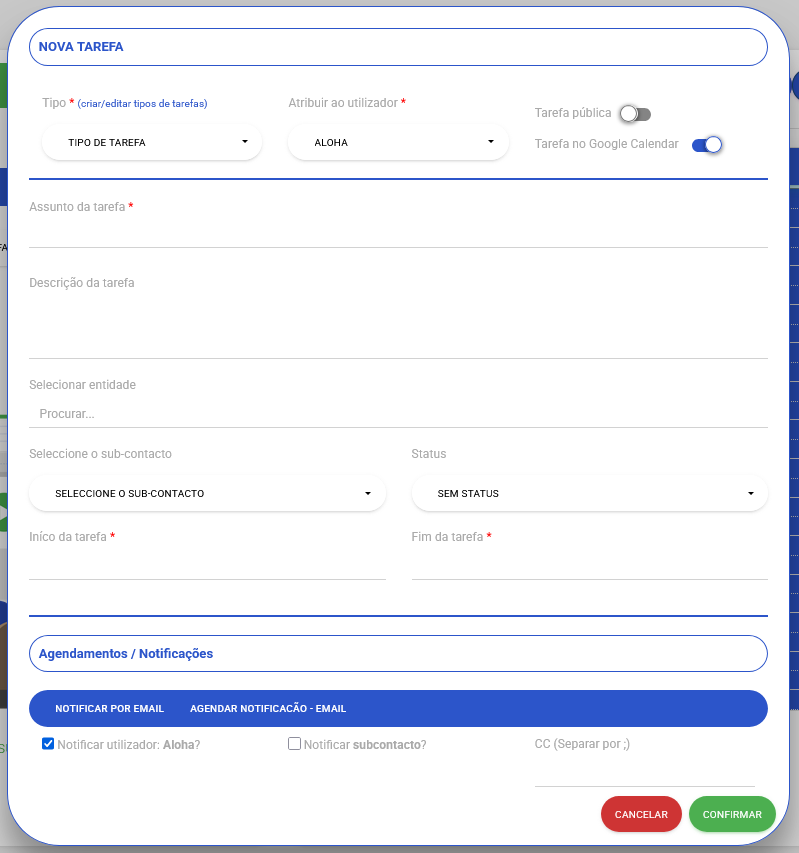This screenshot has width=799, height=853.
Task: Open Seleccione o sub-contacto dropdown
Action: pyautogui.click(x=208, y=494)
